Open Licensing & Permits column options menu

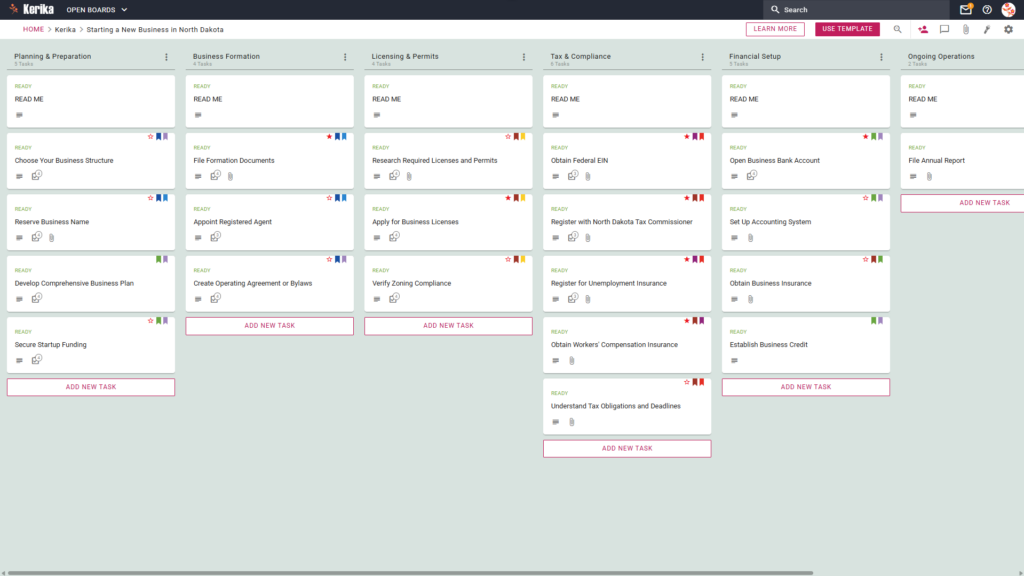(x=524, y=57)
